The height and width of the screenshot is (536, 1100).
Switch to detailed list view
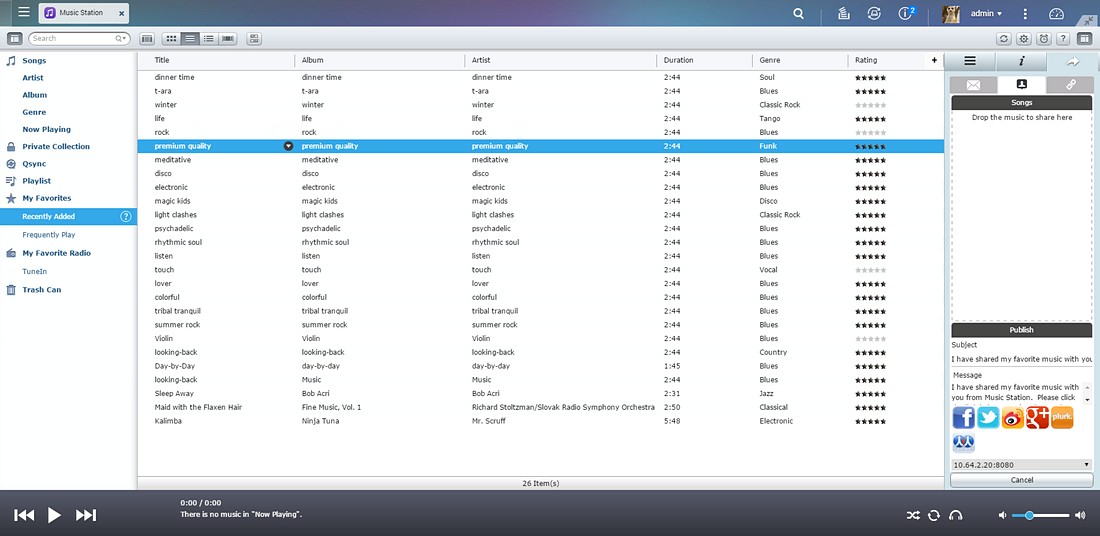coord(189,39)
